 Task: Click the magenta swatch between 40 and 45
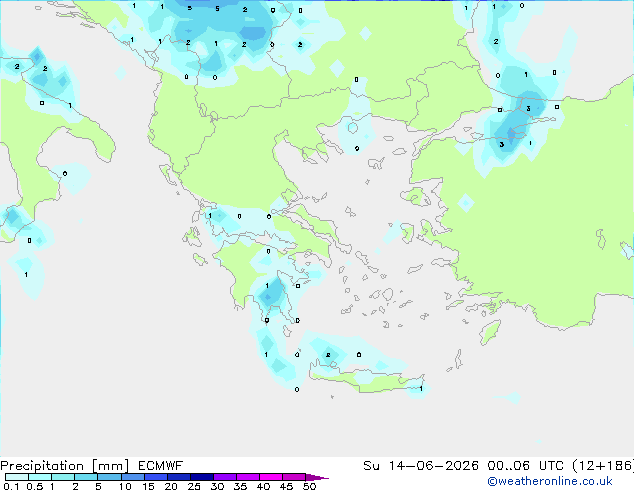pyautogui.click(x=271, y=477)
